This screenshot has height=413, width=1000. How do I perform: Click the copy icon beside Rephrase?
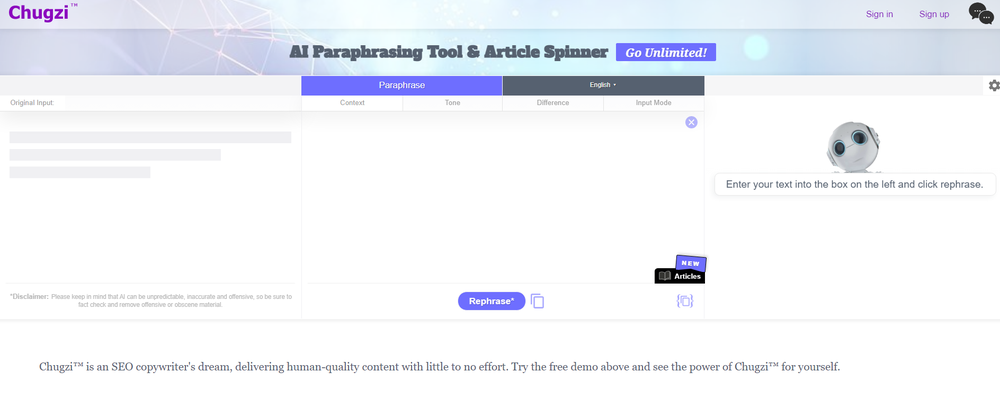click(x=538, y=301)
